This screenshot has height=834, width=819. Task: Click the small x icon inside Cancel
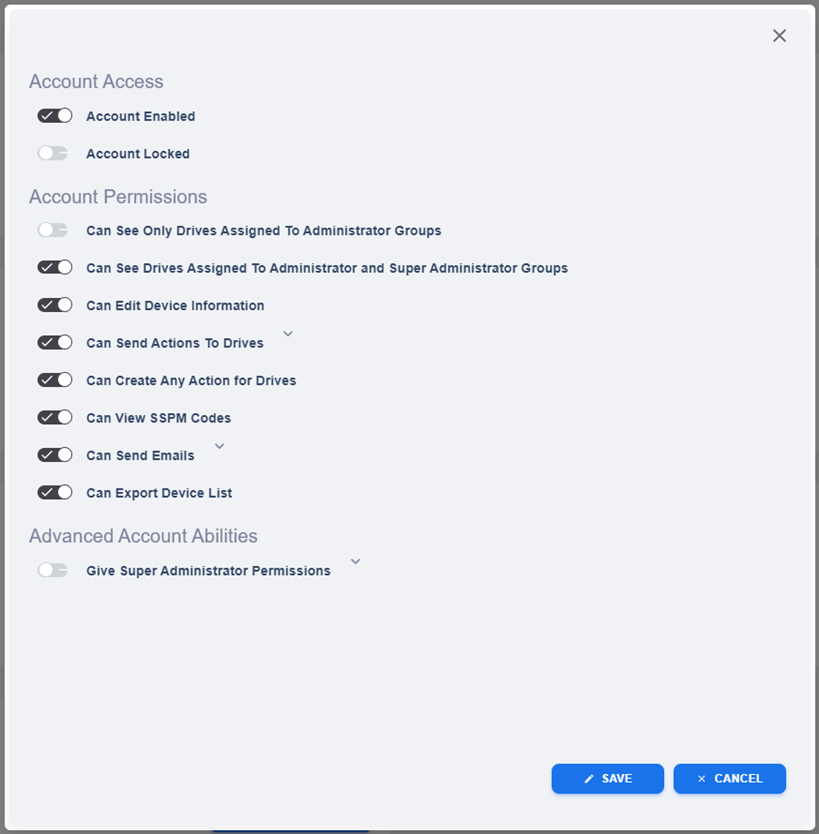tap(701, 779)
